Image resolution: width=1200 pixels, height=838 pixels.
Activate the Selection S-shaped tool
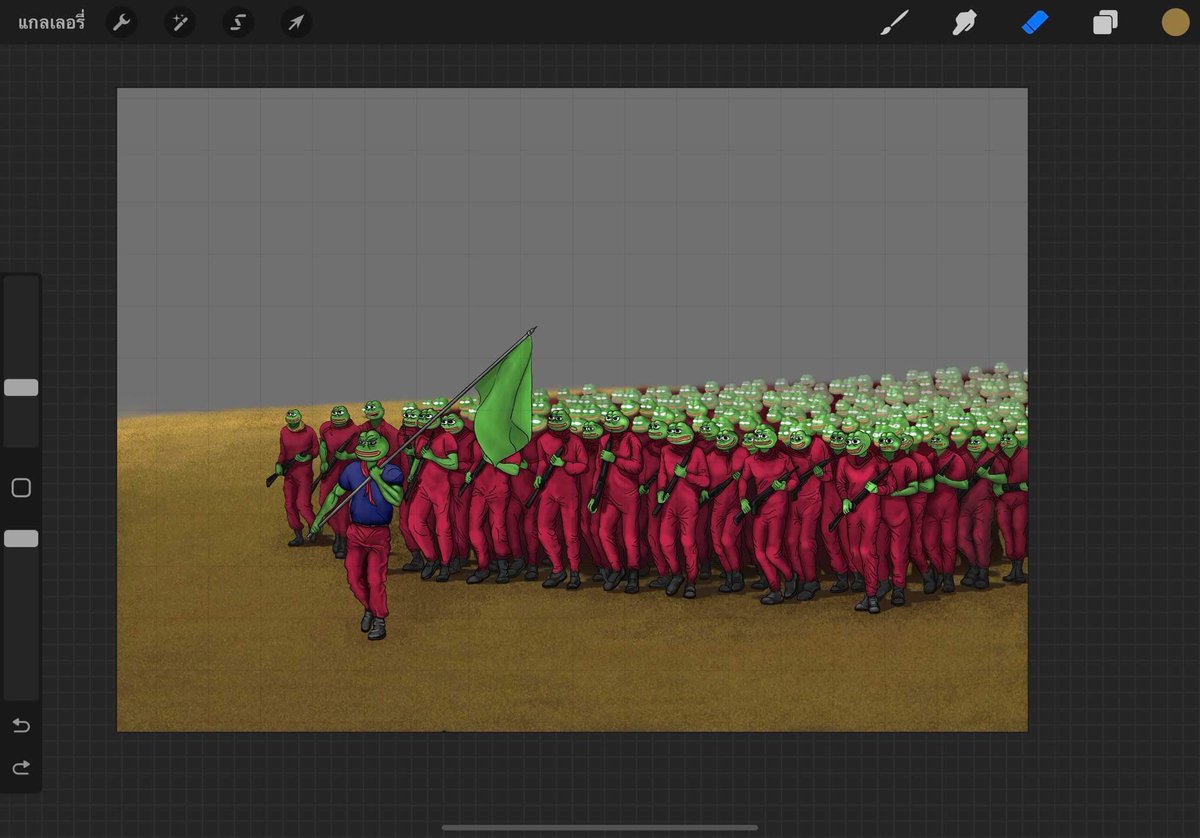(x=238, y=22)
